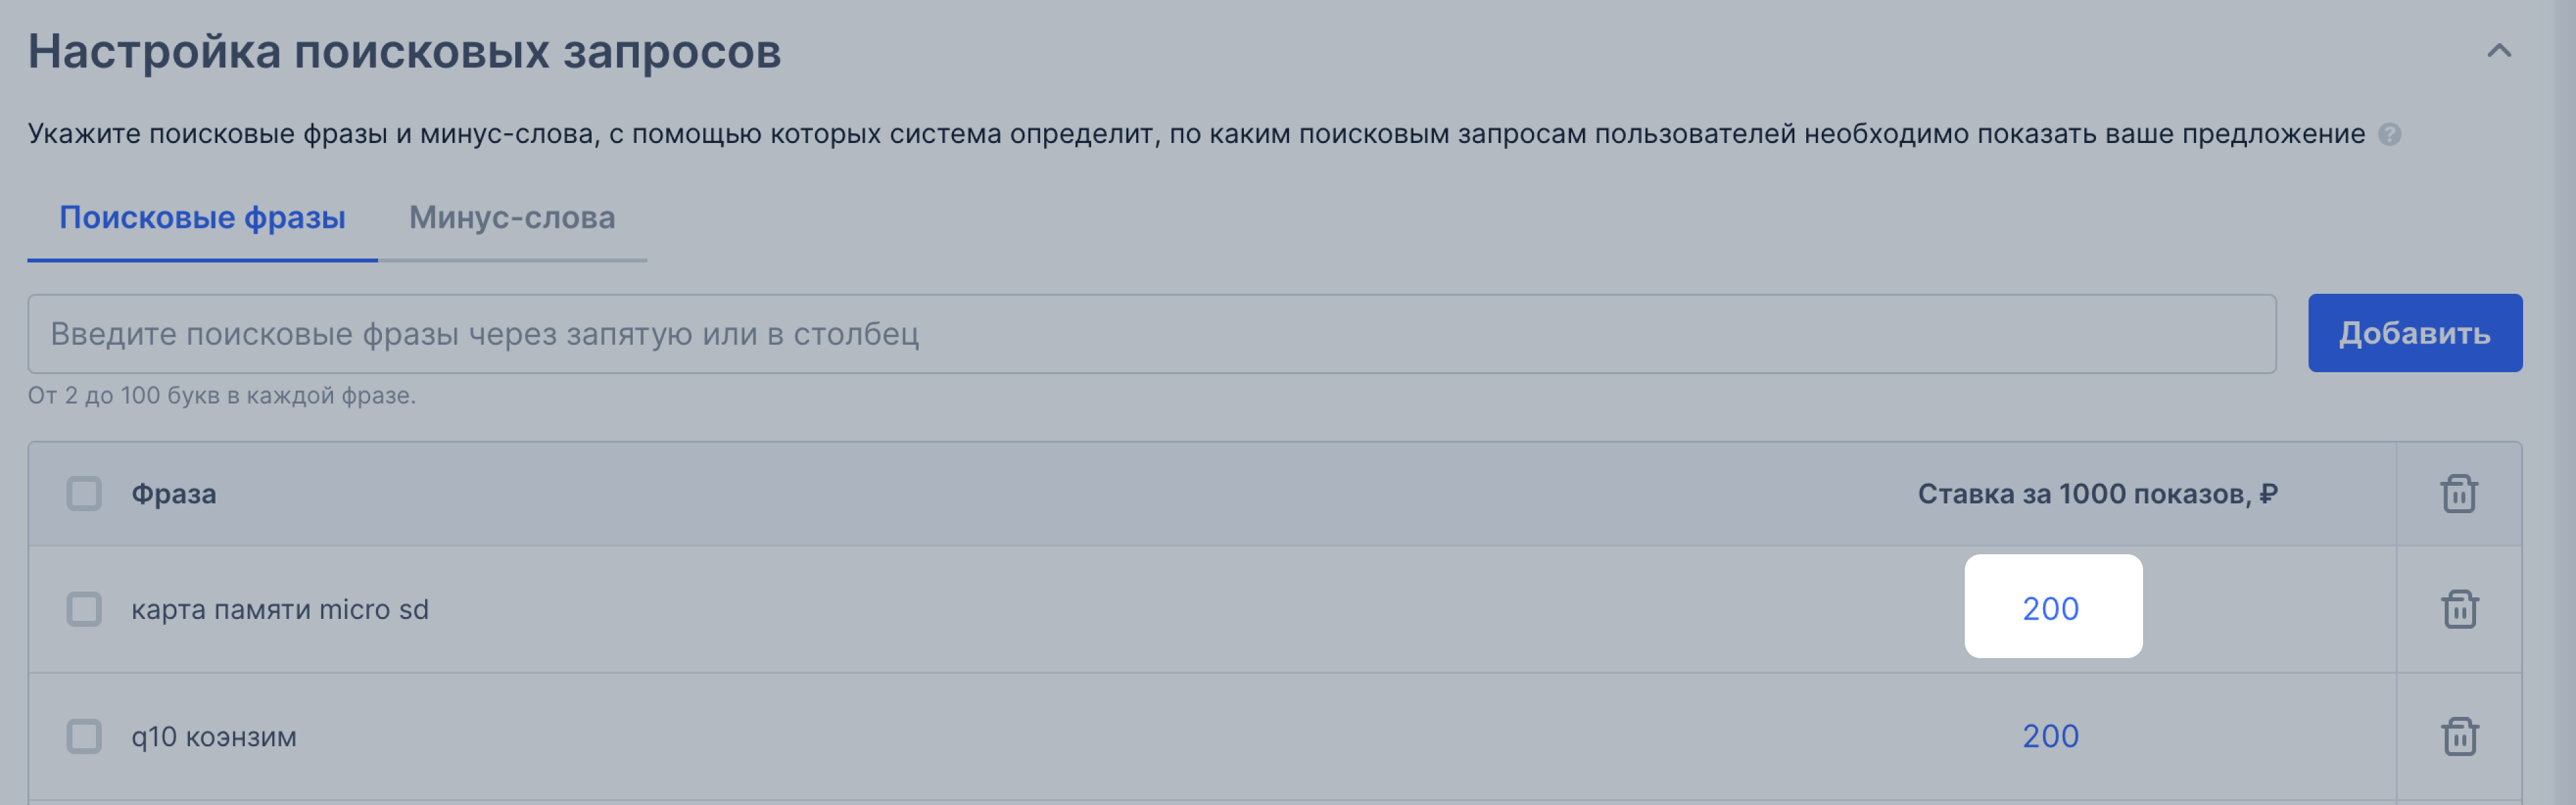The height and width of the screenshot is (805, 2576).
Task: Click the карта памяти micro sd phrase text
Action: 280,609
